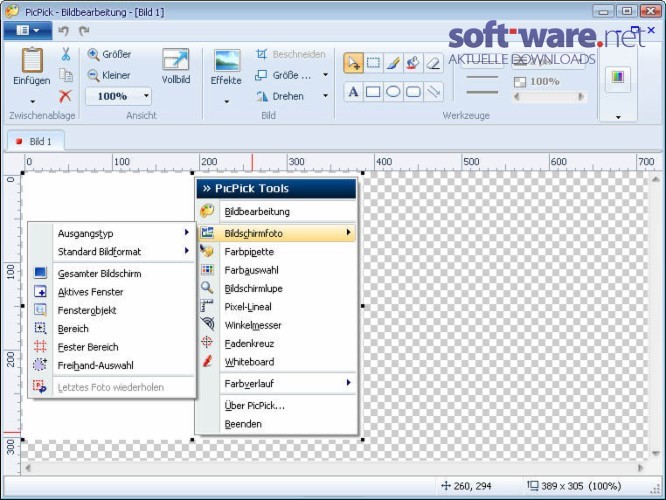Click the Beschneiden crop button
This screenshot has width=666, height=500.
coord(291,54)
